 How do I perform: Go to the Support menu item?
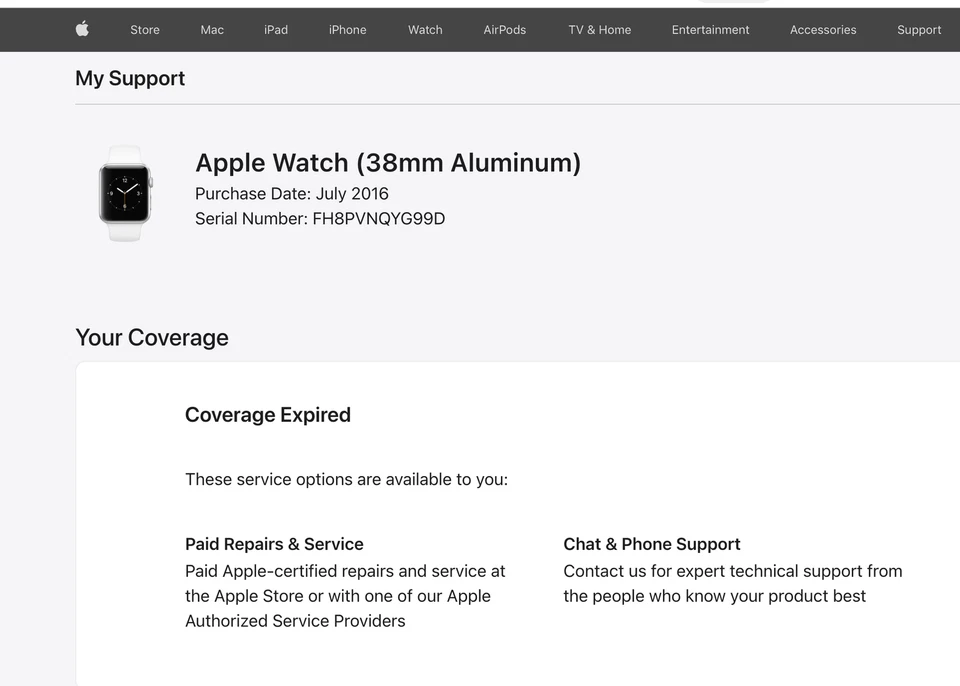click(918, 29)
